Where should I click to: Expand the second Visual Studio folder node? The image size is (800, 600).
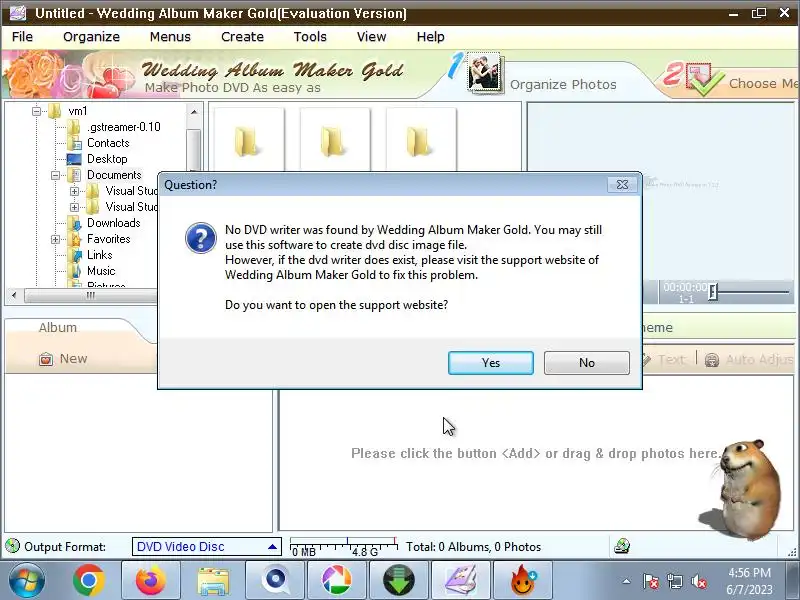coord(74,207)
